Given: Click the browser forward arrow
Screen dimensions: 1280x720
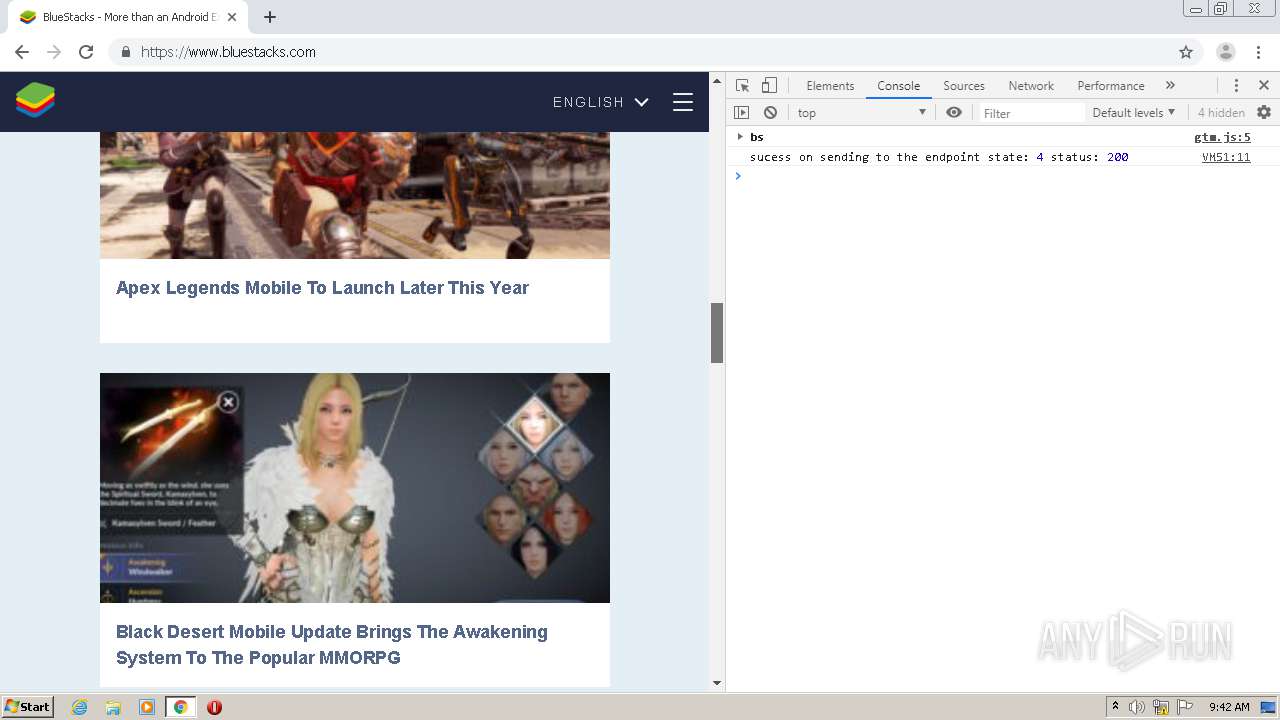Looking at the screenshot, I should click(54, 52).
